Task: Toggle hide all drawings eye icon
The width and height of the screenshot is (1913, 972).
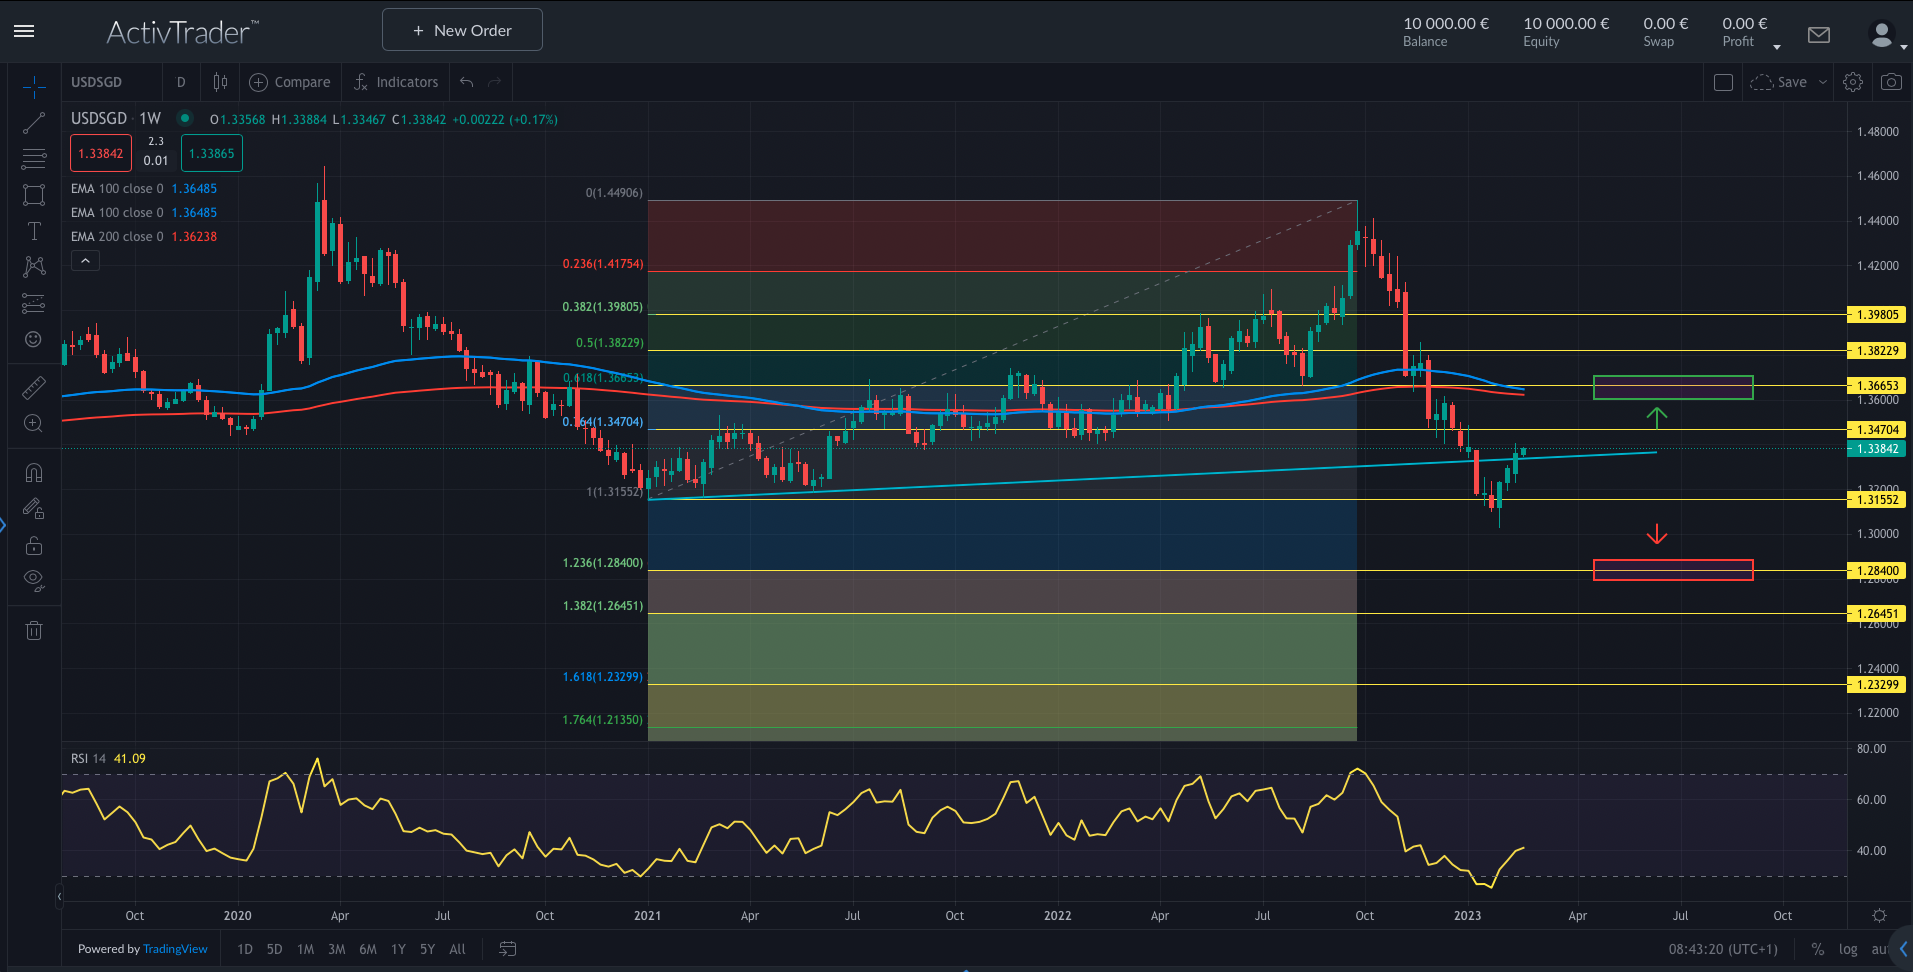Action: click(33, 579)
